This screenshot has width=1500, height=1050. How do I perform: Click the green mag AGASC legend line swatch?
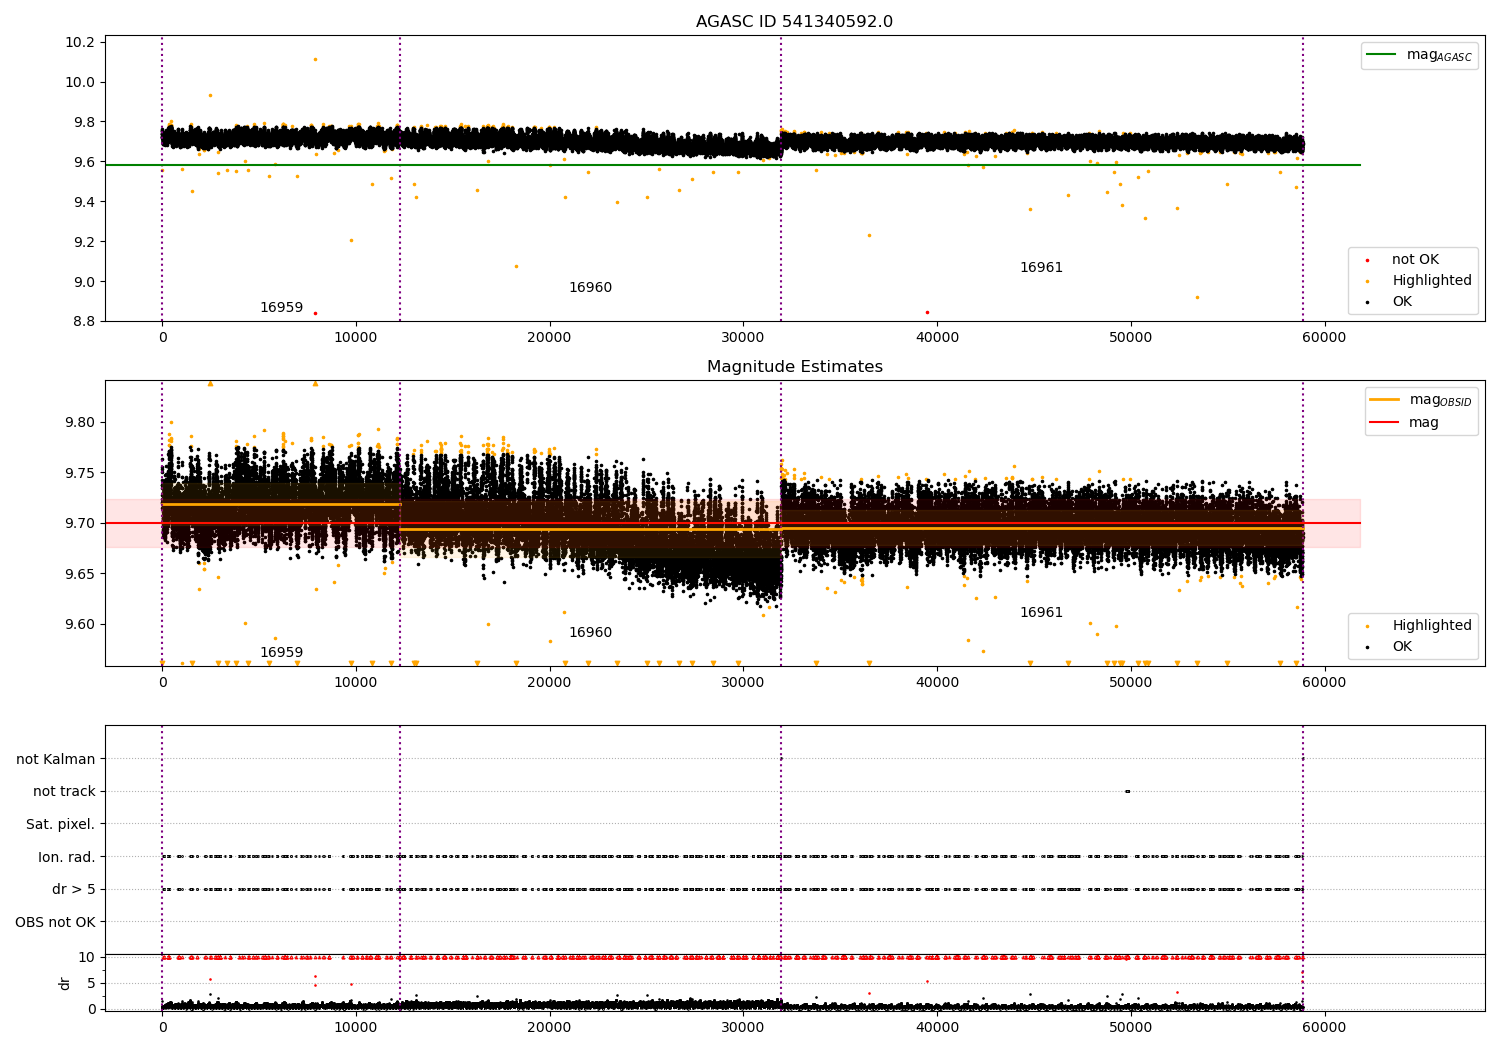pyautogui.click(x=1382, y=55)
